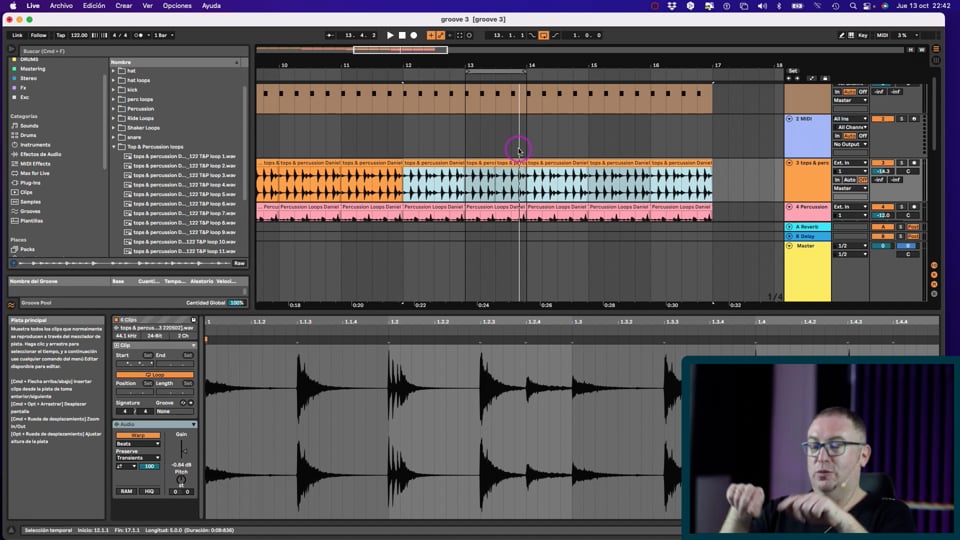Arm the Arrangement Record button
The height and width of the screenshot is (540, 960).
coord(414,36)
